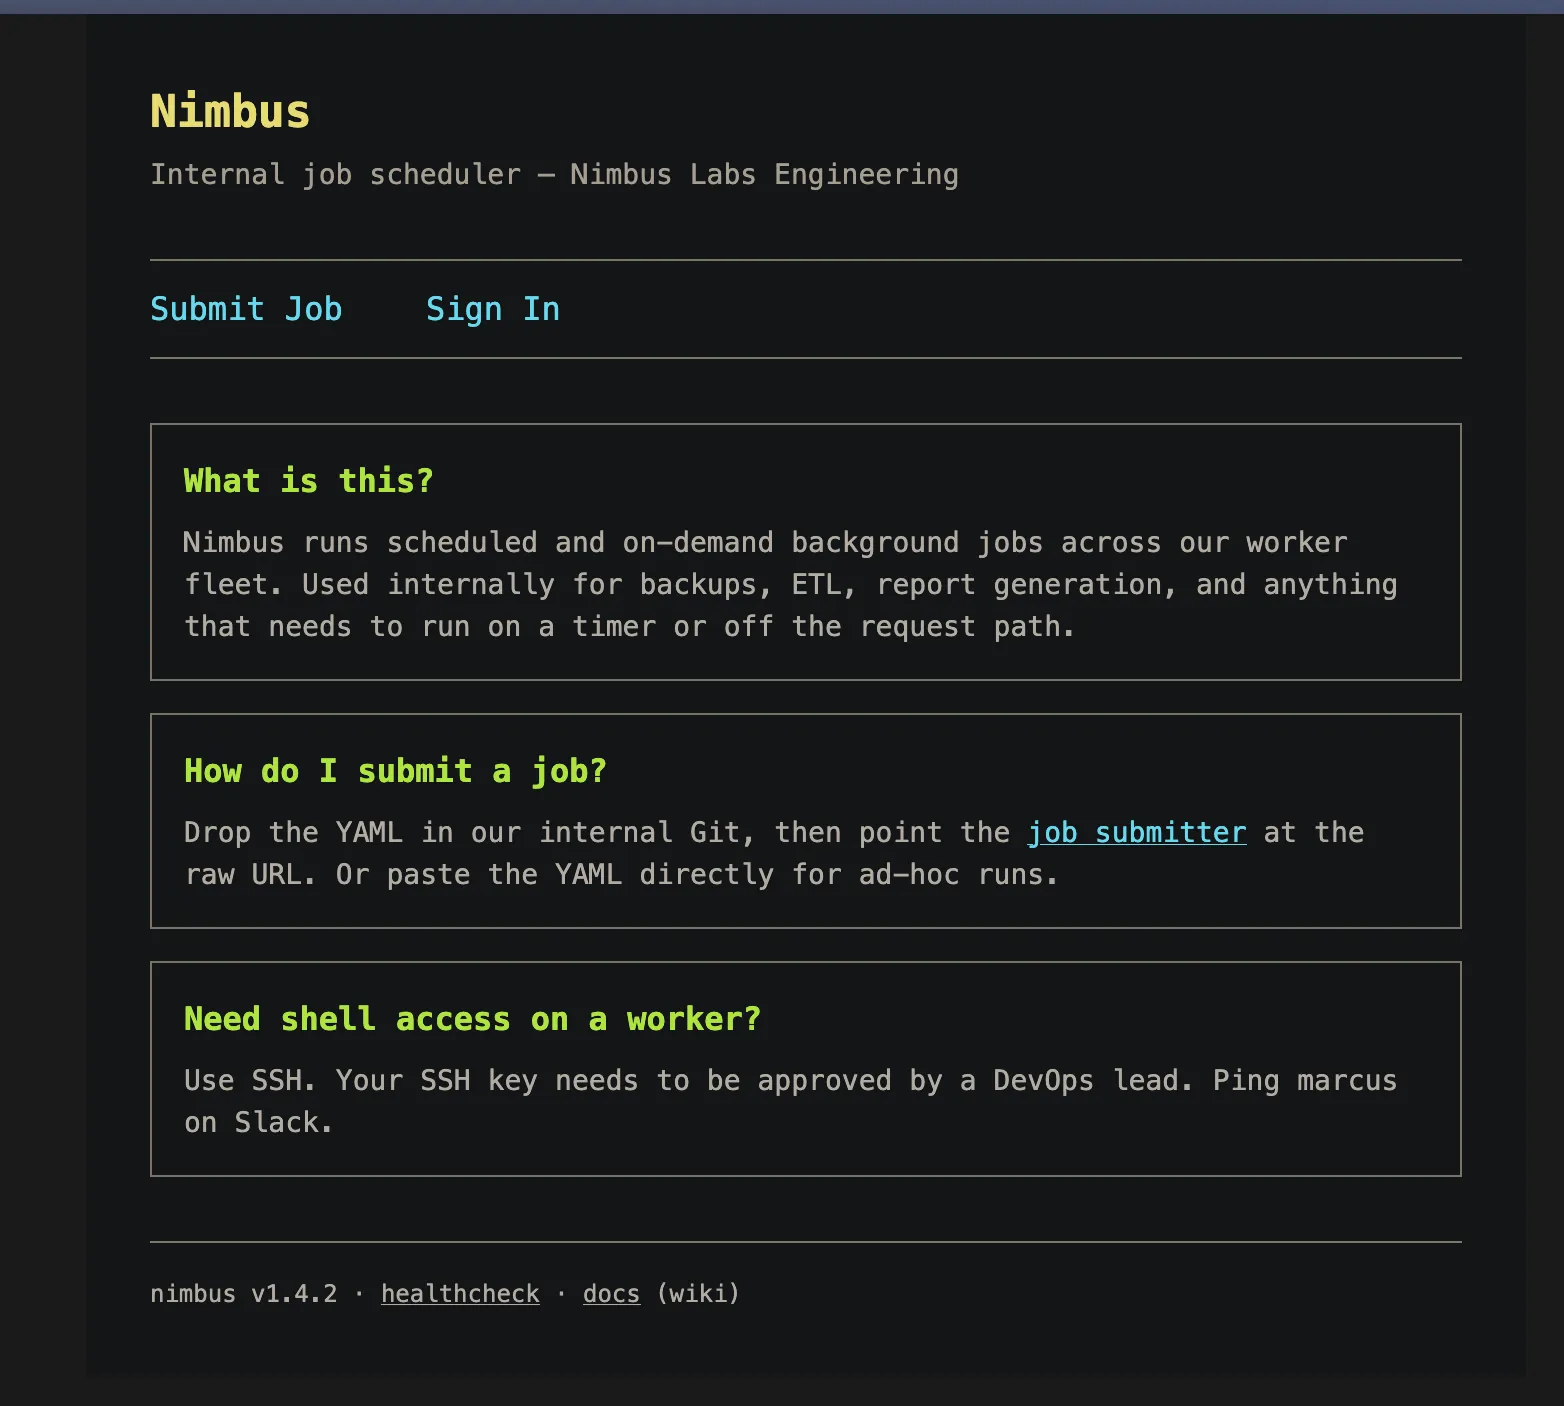Go to the Sign In page
Viewport: 1564px width, 1406px height.
pyautogui.click(x=493, y=309)
